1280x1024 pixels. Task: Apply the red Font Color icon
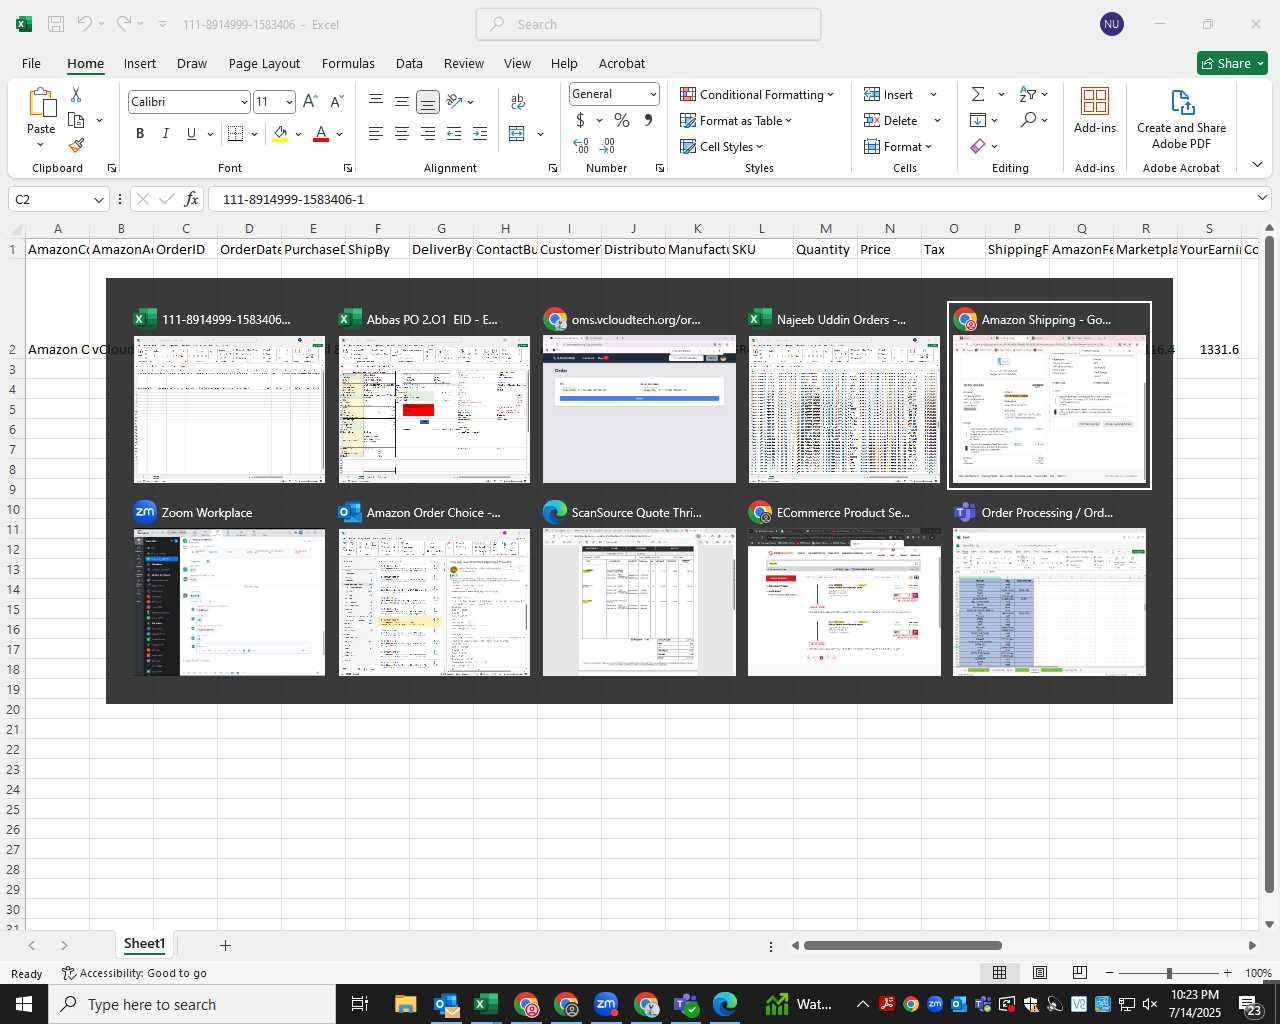[321, 133]
